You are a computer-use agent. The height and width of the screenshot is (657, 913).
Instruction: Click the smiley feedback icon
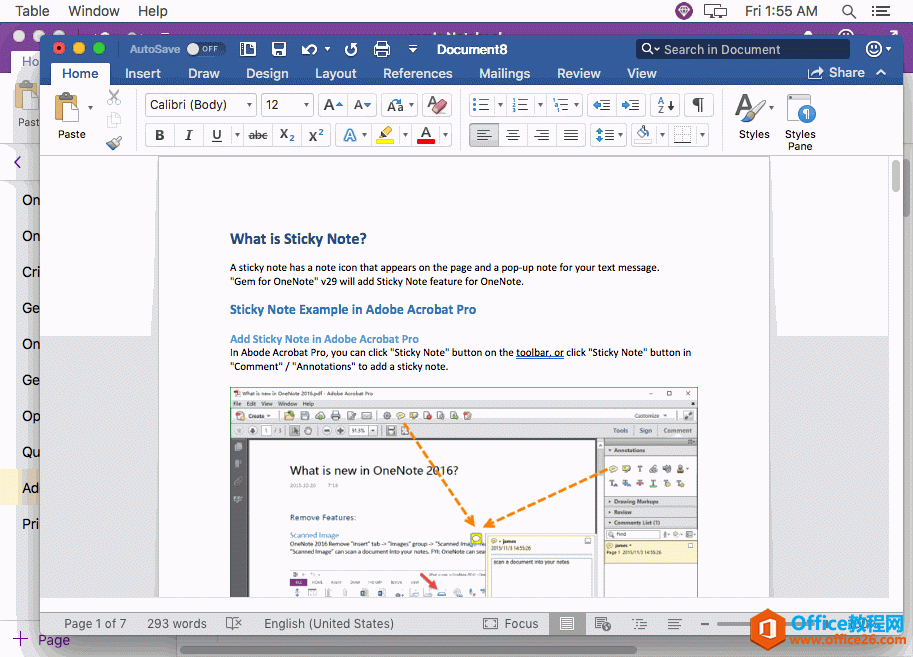click(x=873, y=50)
